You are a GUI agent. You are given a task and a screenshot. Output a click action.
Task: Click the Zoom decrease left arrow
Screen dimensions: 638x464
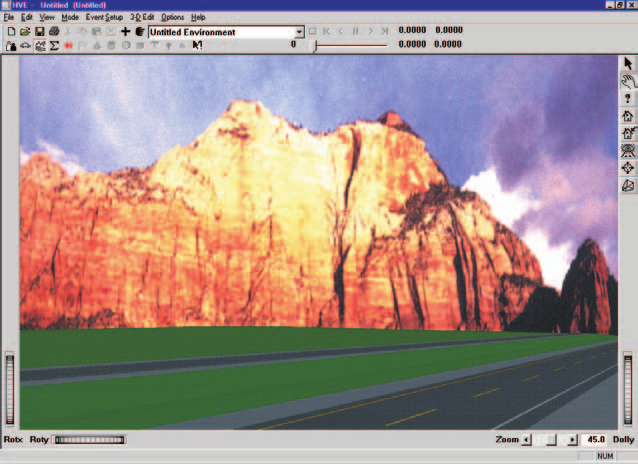527,440
